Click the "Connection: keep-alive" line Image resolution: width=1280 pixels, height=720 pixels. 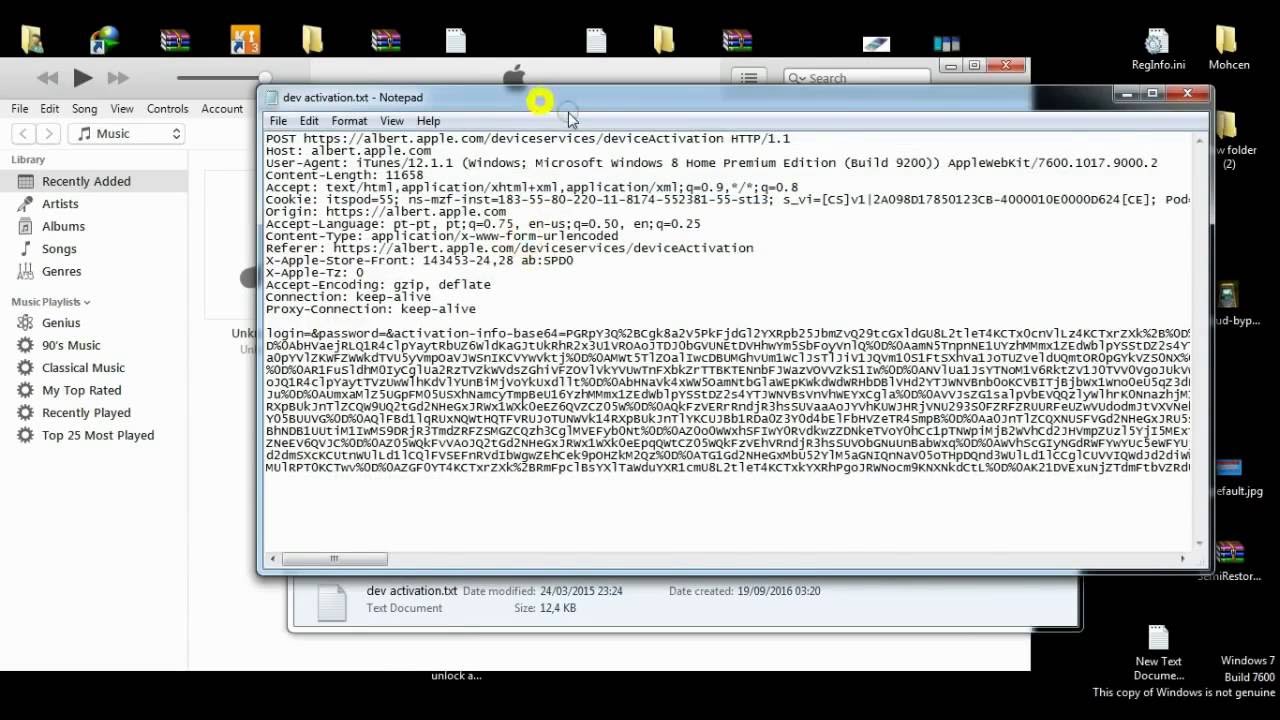pyautogui.click(x=348, y=297)
